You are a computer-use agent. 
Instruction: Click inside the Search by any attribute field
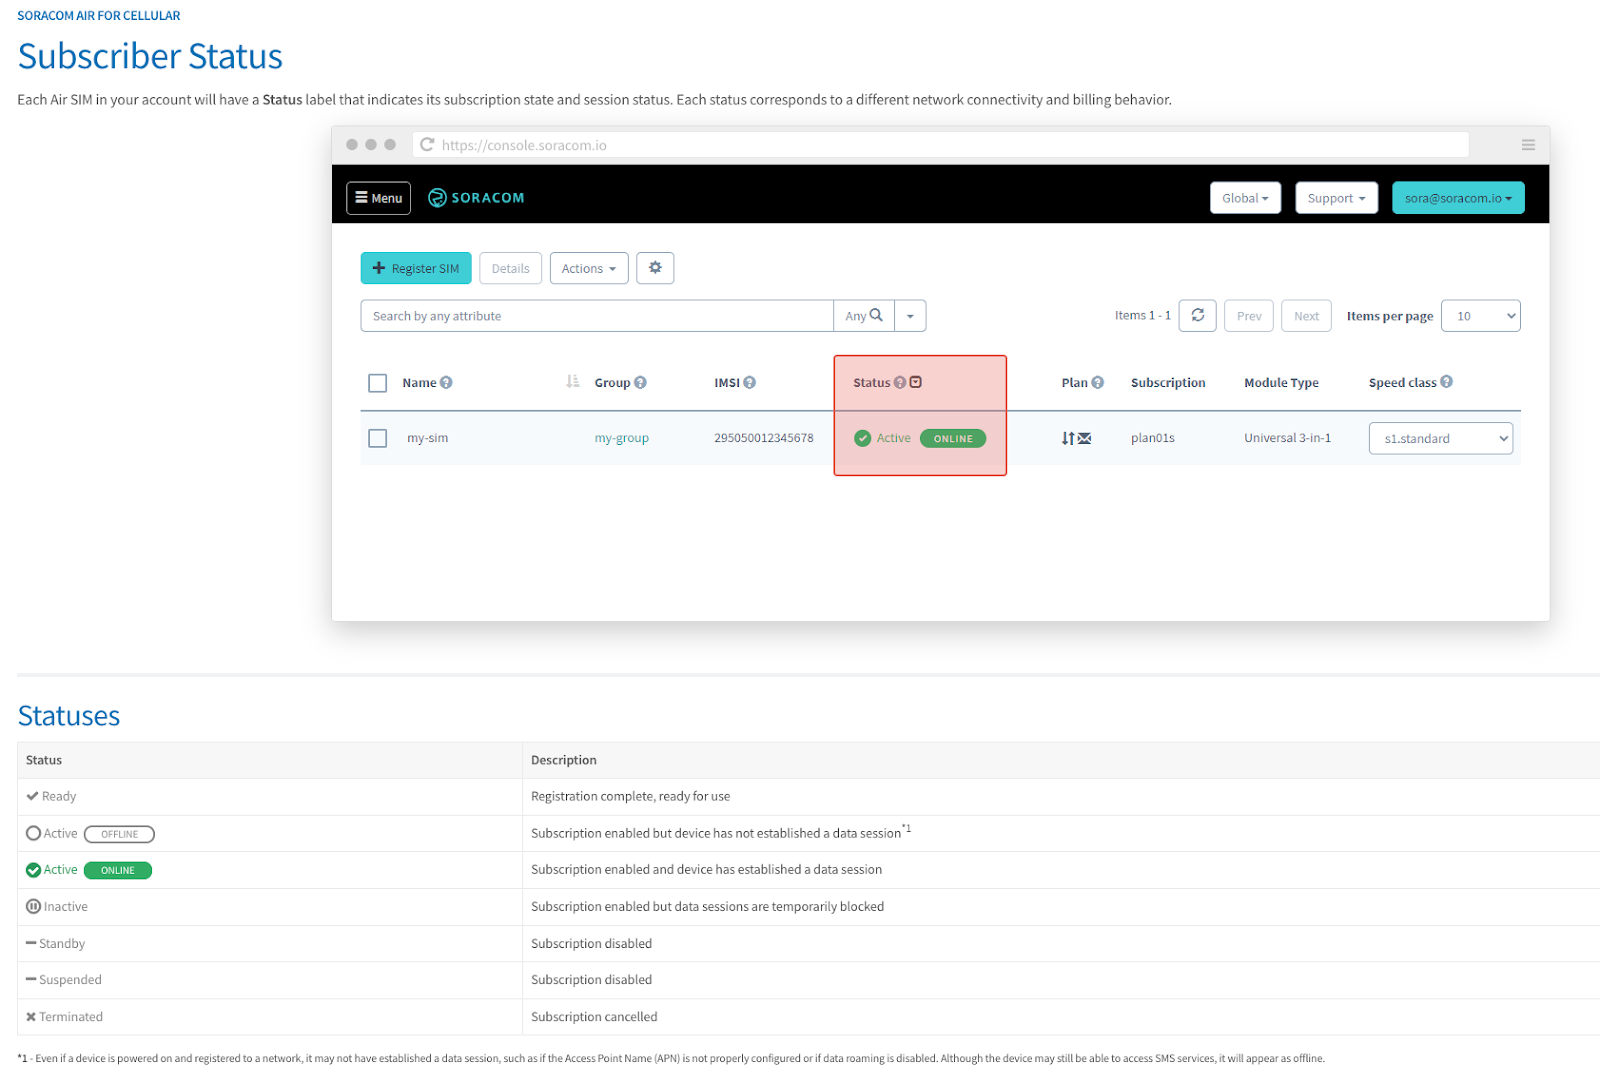coord(596,315)
